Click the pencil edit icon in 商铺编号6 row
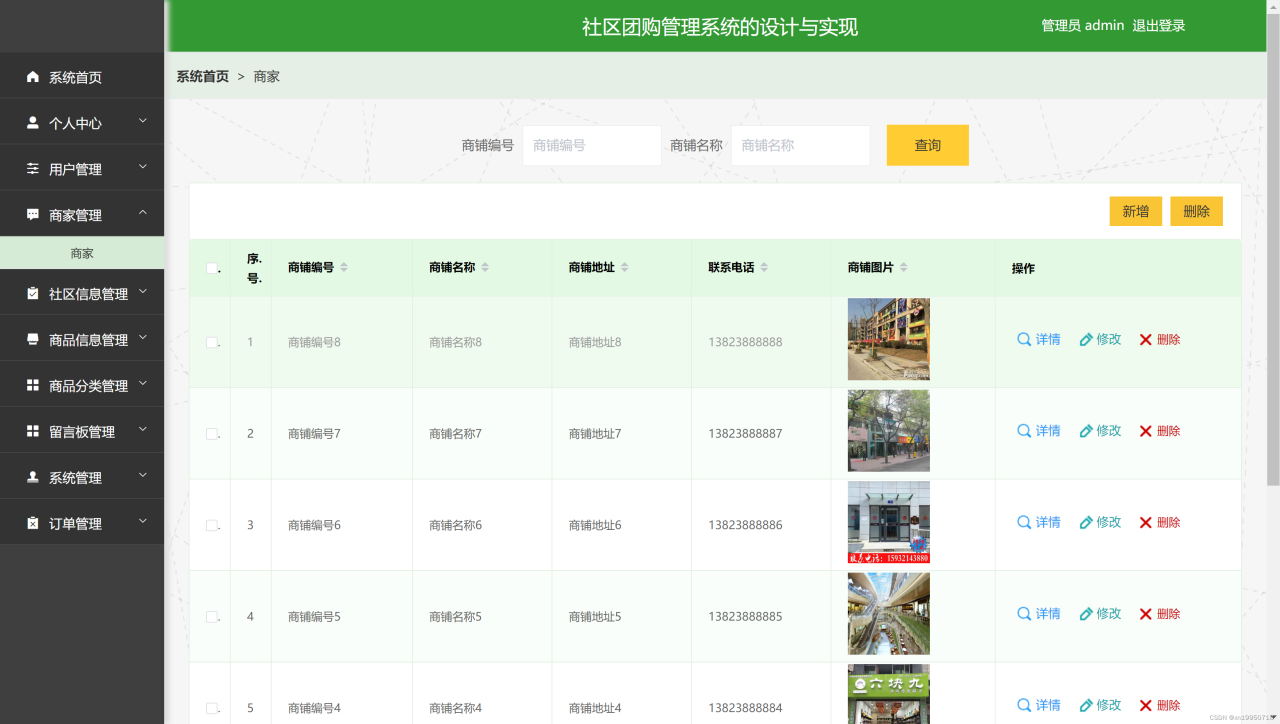 [x=1086, y=523]
